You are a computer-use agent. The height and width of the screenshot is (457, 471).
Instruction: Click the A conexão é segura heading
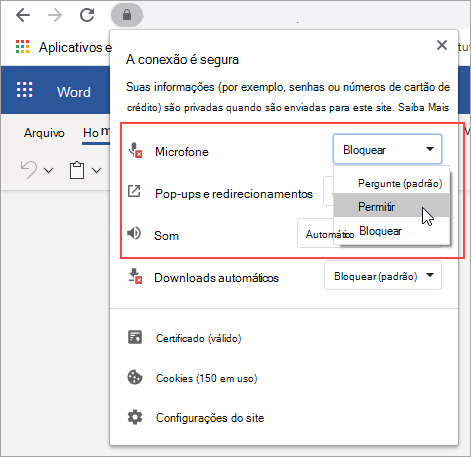182,60
